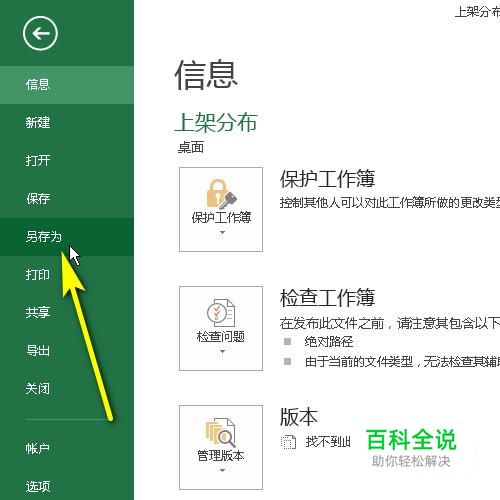
Task: Click the 检查工作簿 section heading
Action: tap(327, 298)
